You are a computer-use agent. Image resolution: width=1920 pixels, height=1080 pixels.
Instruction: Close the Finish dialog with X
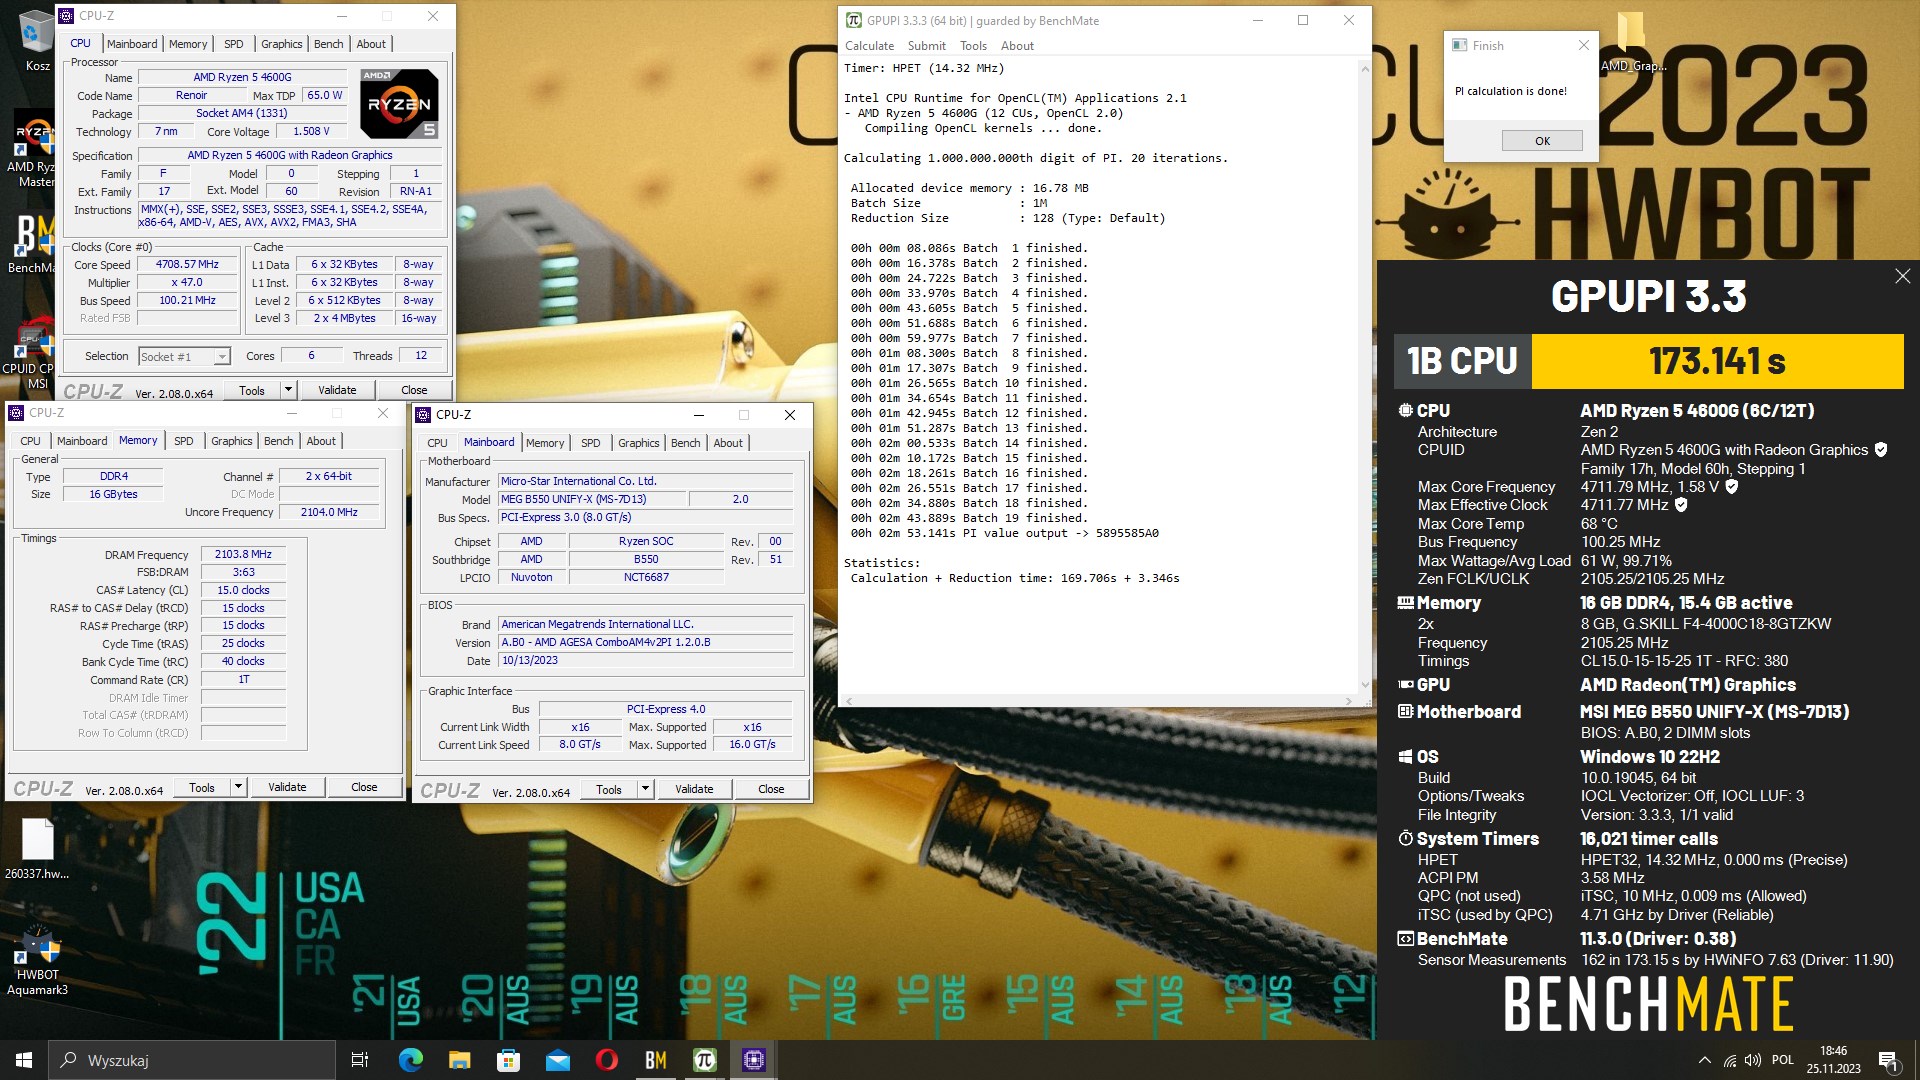click(x=1583, y=45)
